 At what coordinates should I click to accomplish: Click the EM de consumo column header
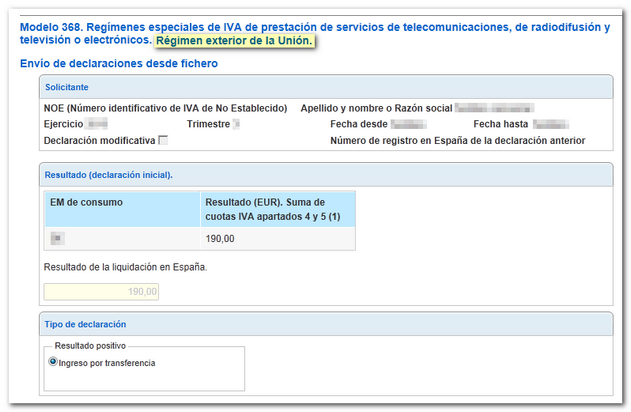point(84,202)
